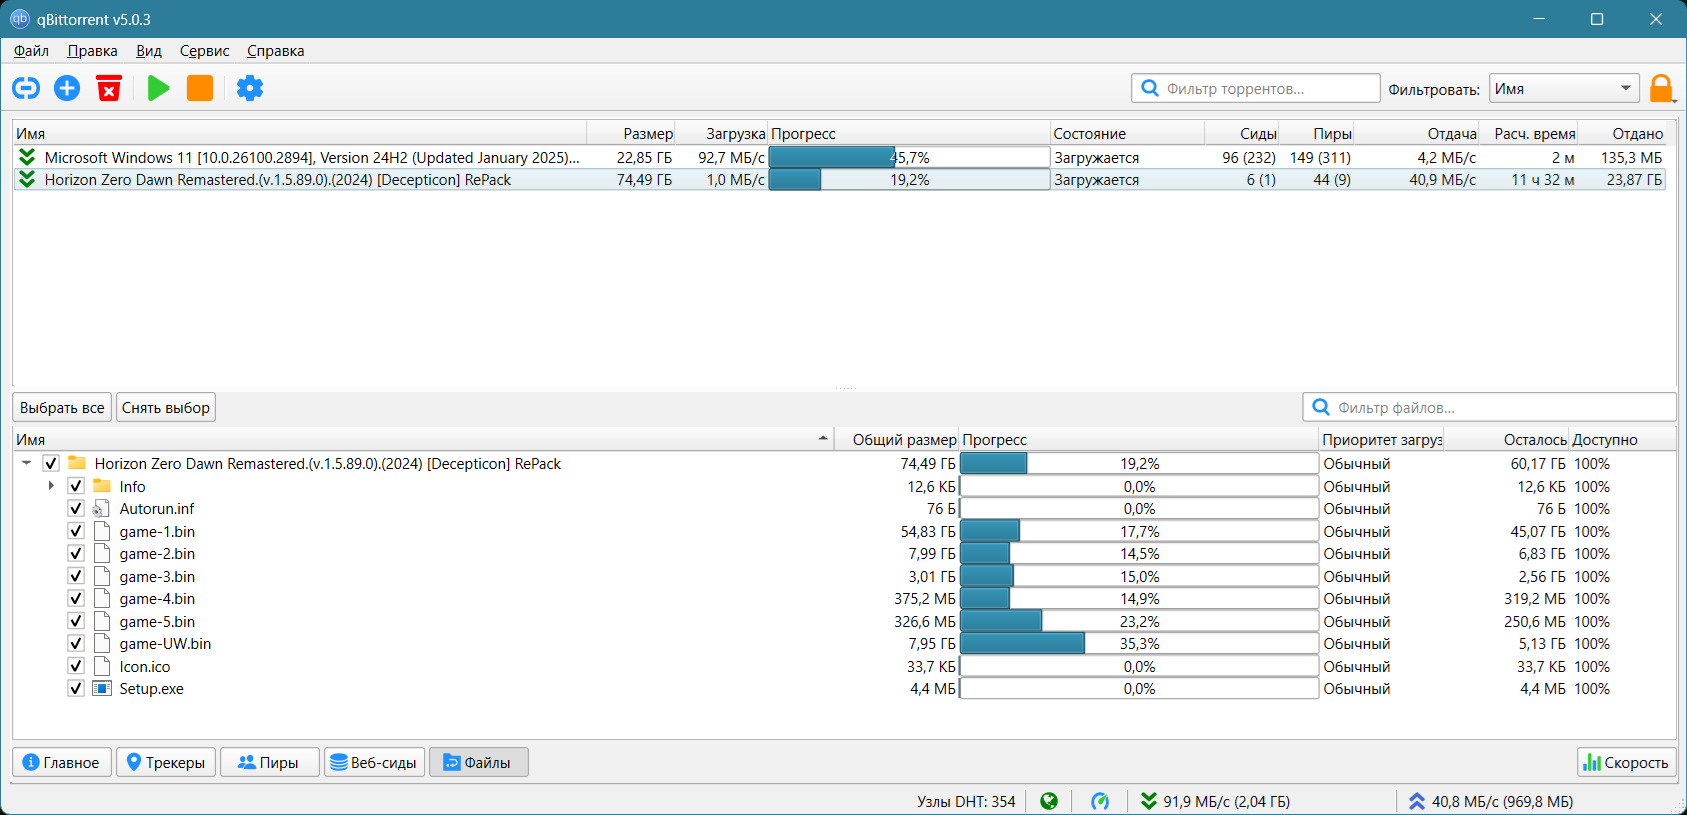Open the Правка menu
The height and width of the screenshot is (815, 1687).
pyautogui.click(x=92, y=51)
